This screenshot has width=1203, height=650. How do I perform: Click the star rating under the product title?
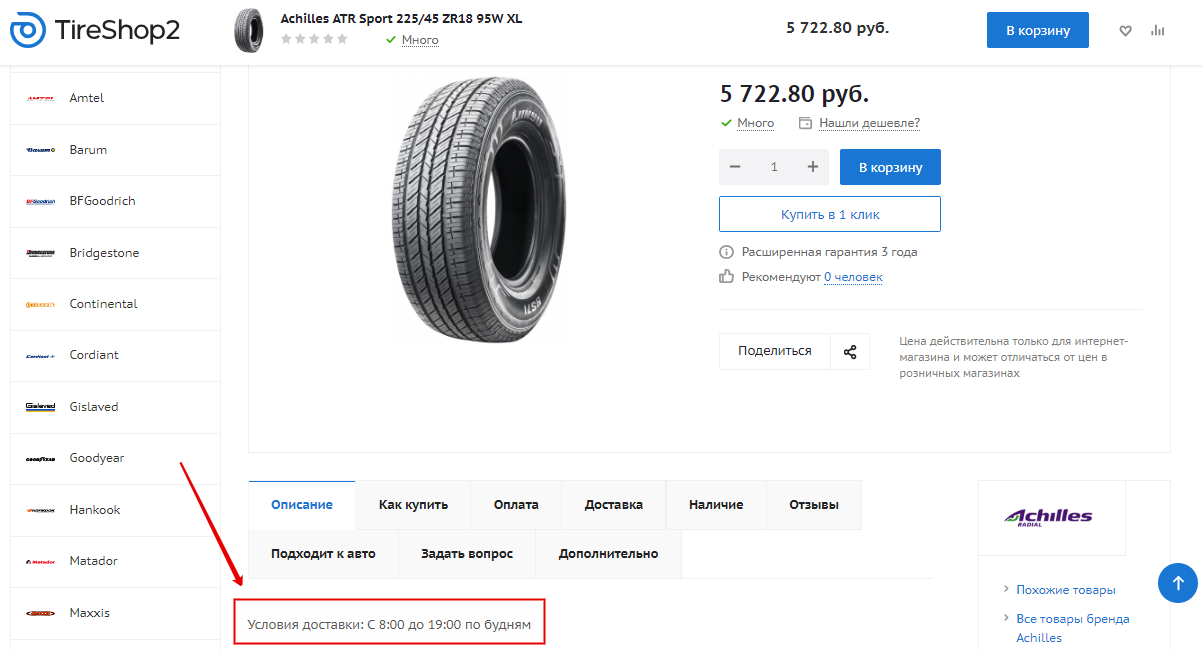(x=314, y=39)
